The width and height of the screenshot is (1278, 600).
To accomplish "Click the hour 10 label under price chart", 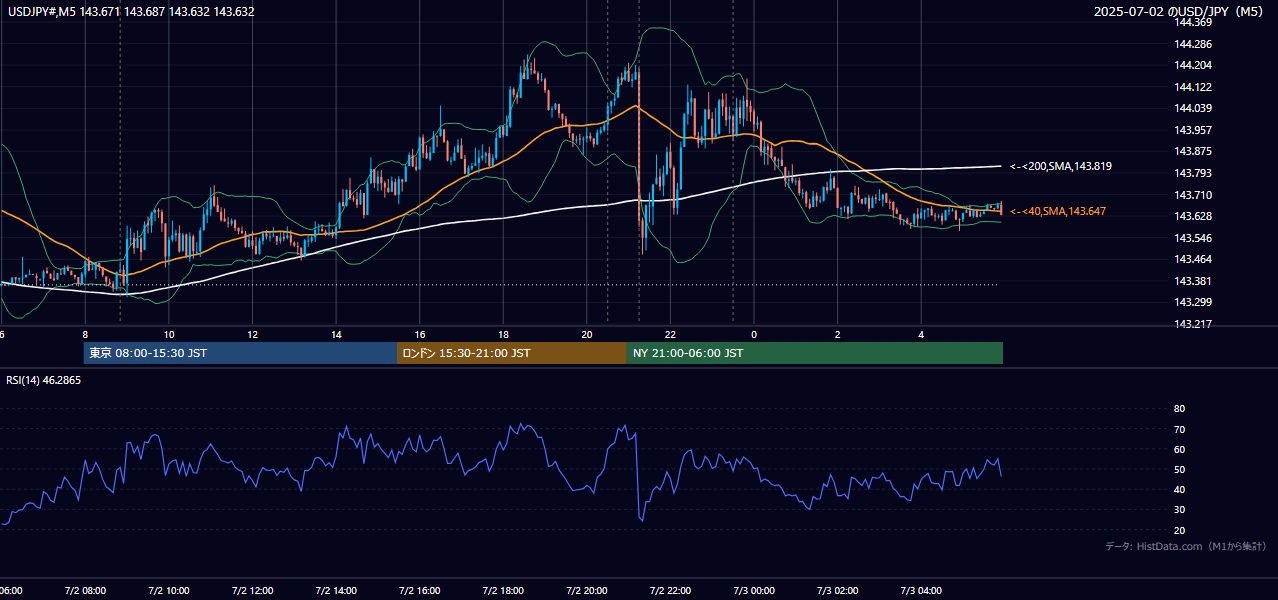I will click(x=169, y=334).
